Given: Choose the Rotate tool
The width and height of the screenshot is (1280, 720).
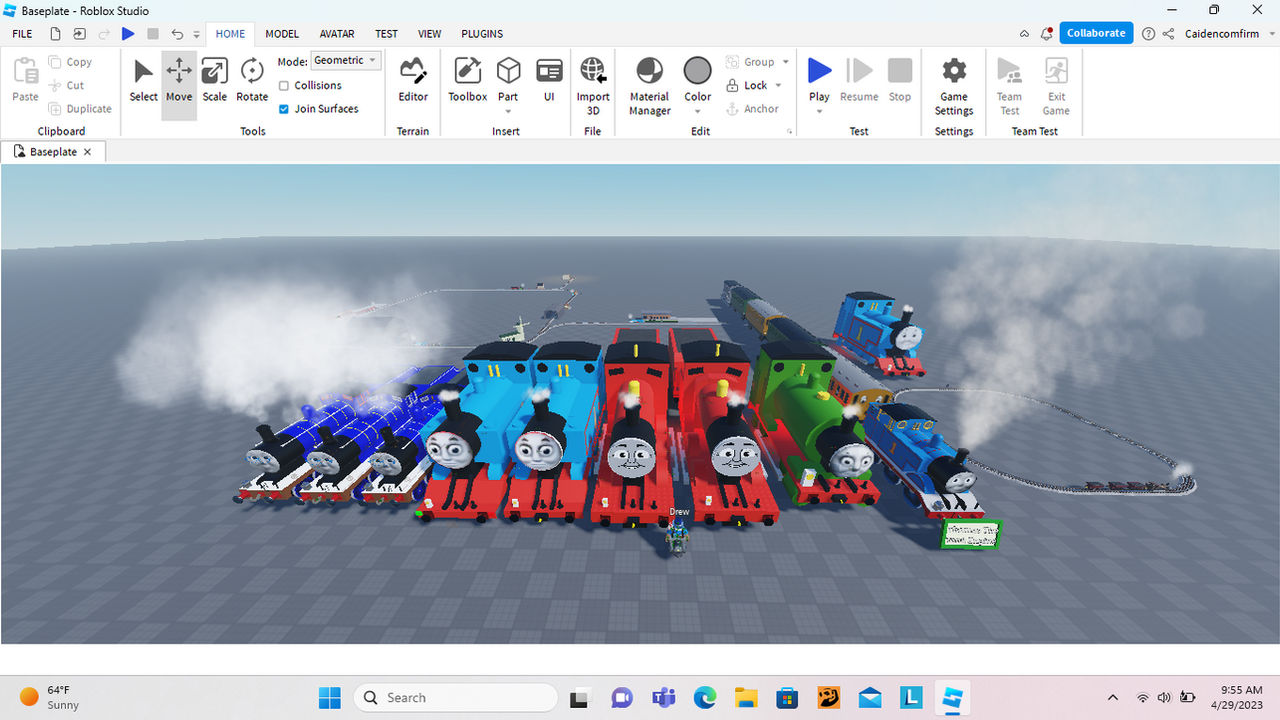Looking at the screenshot, I should [252, 80].
